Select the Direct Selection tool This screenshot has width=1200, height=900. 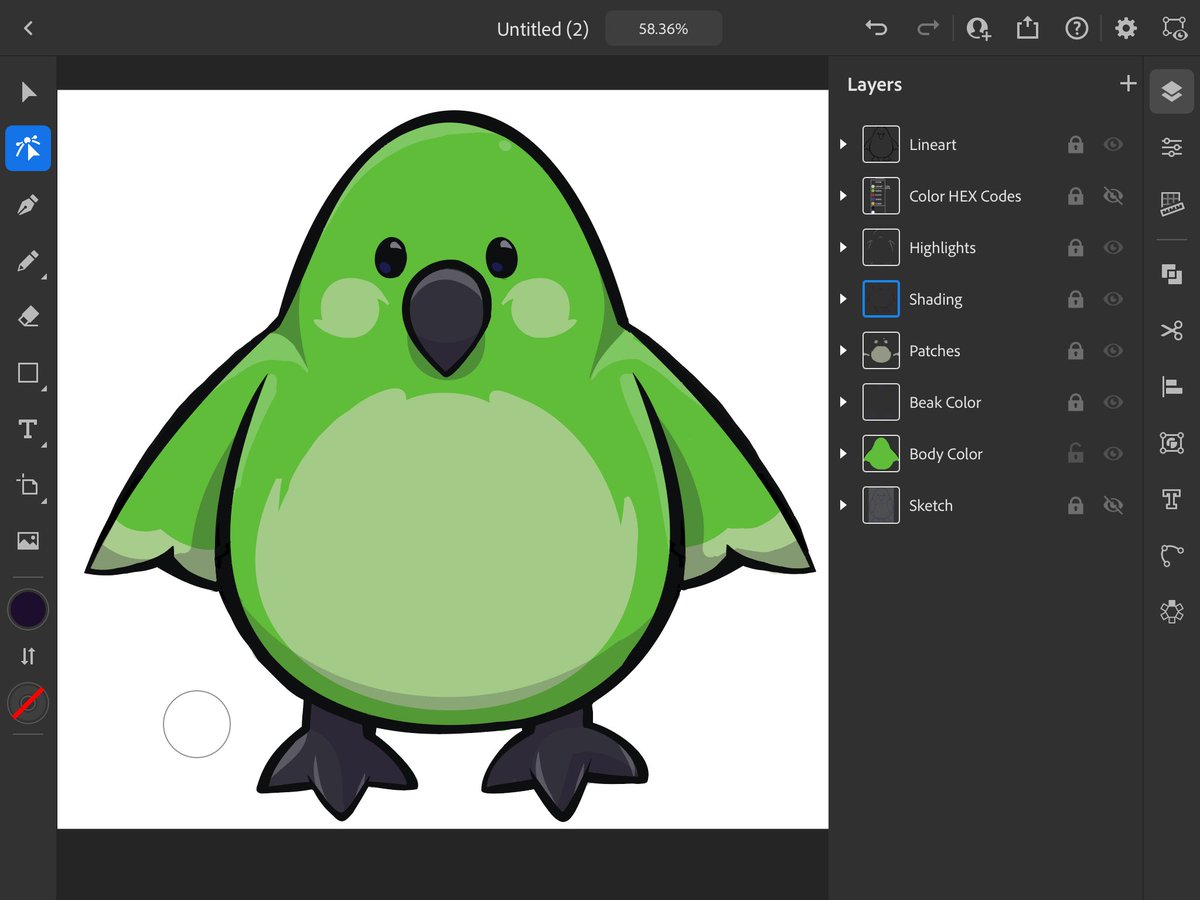28,148
